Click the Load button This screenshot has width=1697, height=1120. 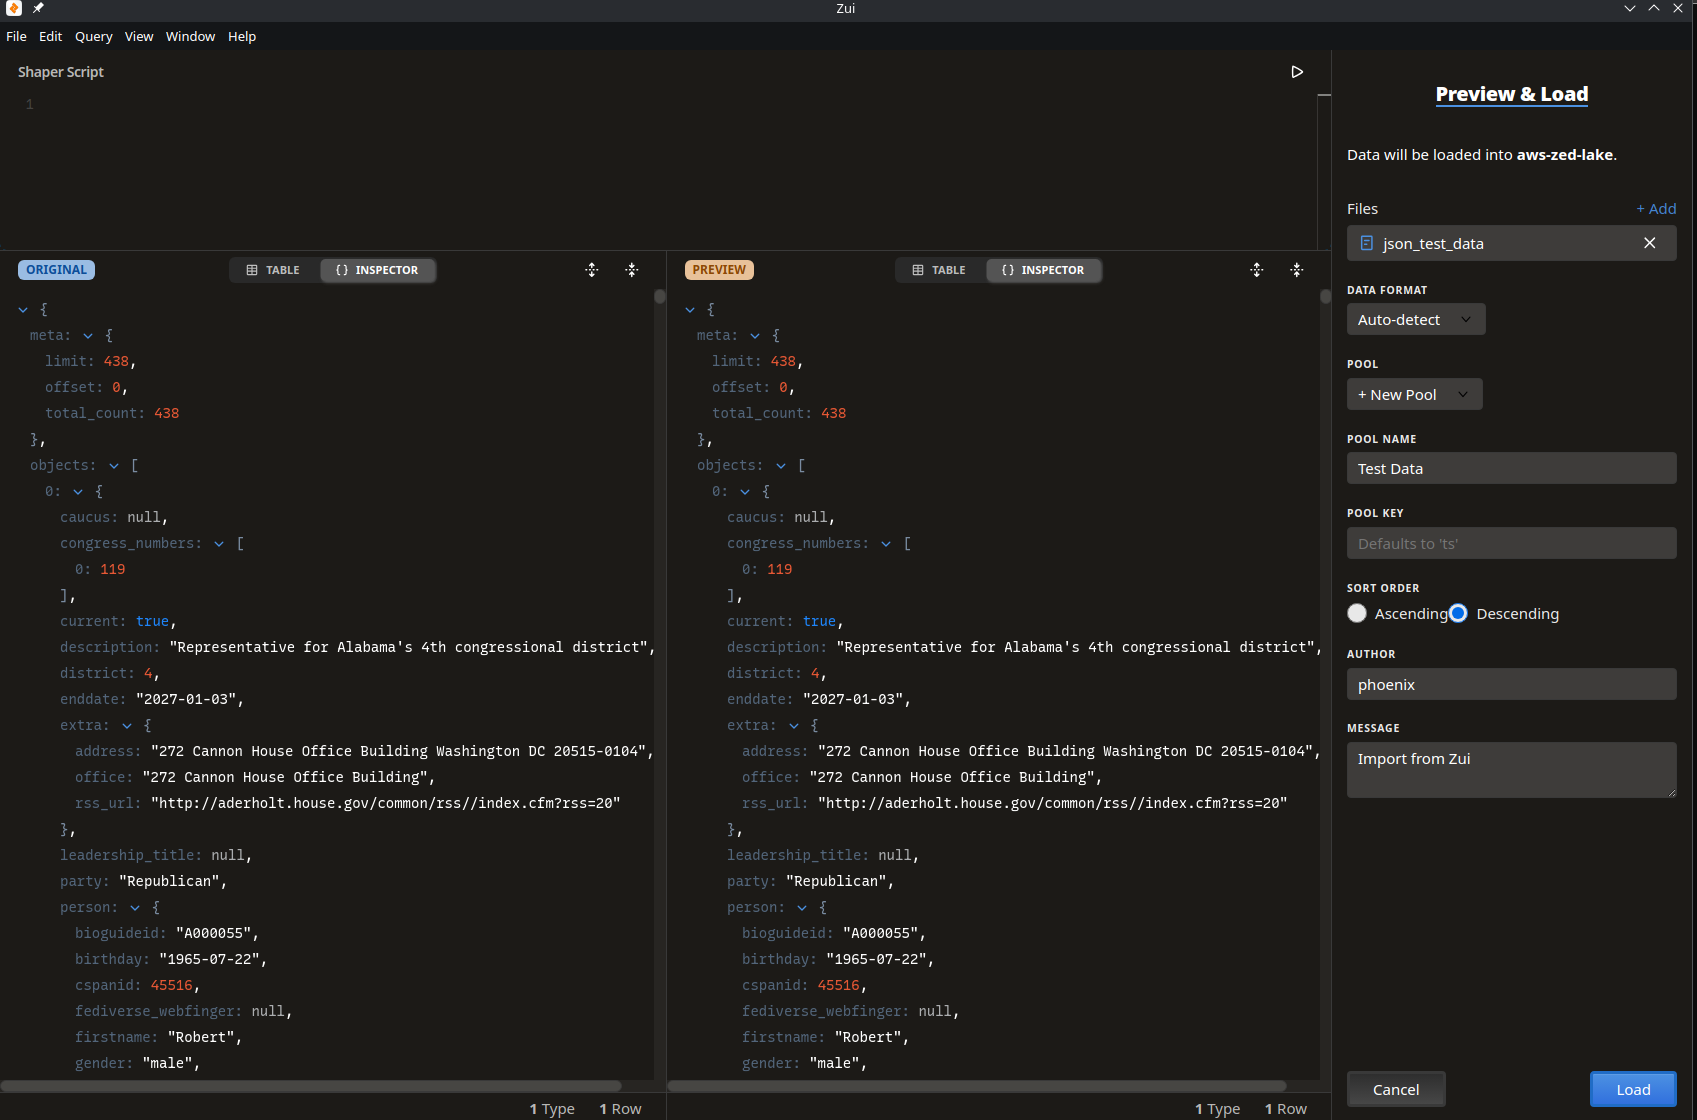pos(1633,1089)
